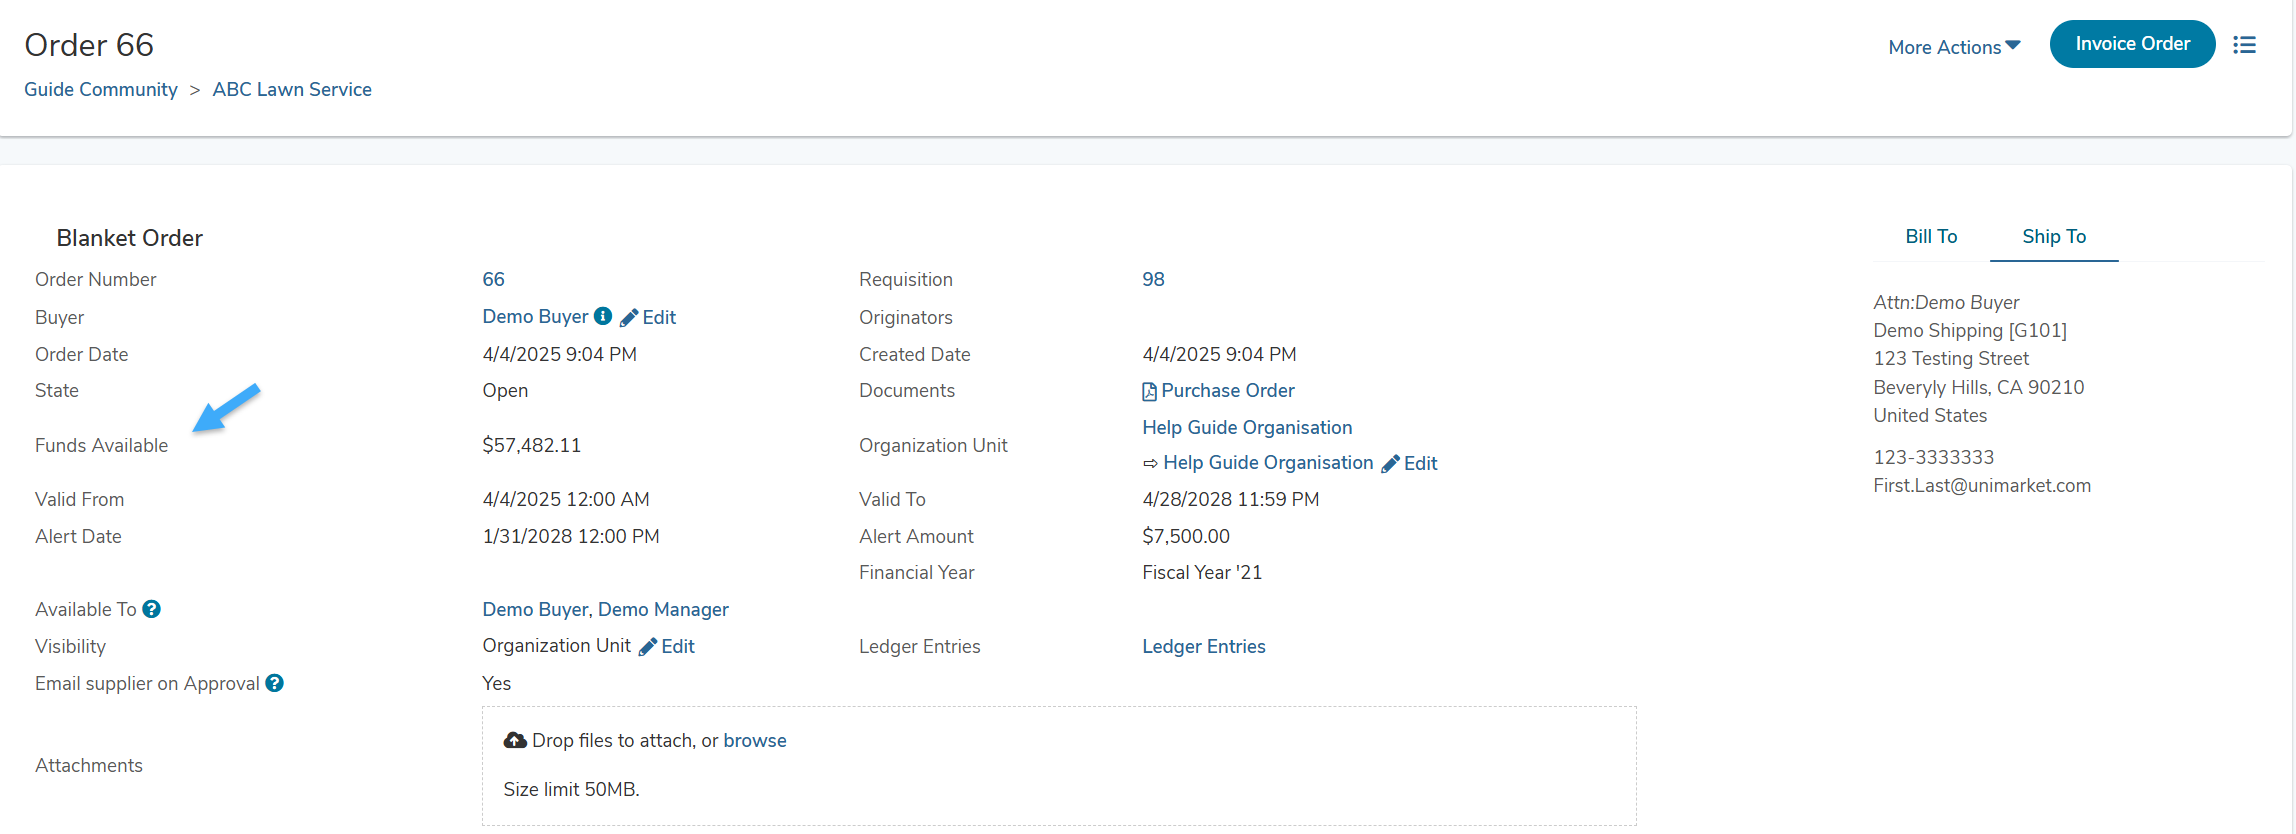Click the Valid To date 4/28/2028 11:59 PM
Viewport: 2296px width, 834px height.
pos(1230,499)
